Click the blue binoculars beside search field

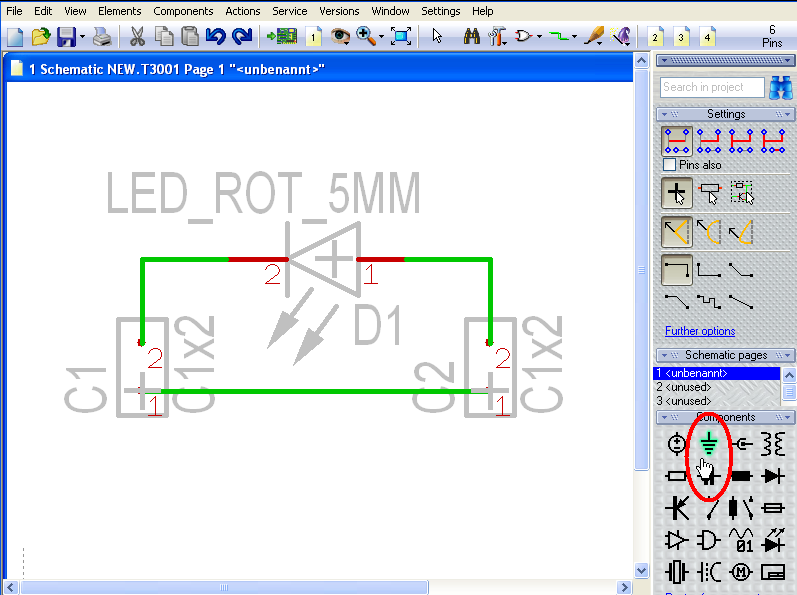[x=781, y=87]
